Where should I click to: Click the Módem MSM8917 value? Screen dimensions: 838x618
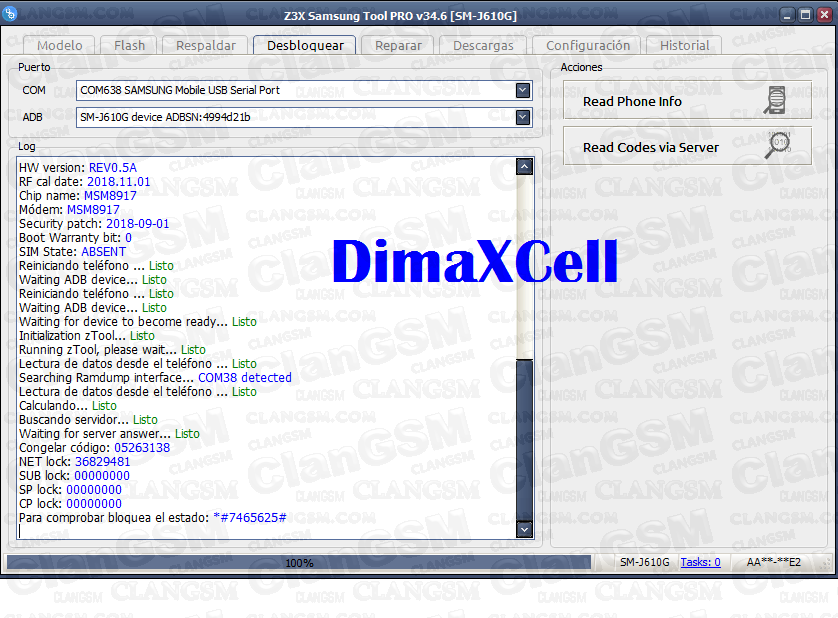(93, 210)
